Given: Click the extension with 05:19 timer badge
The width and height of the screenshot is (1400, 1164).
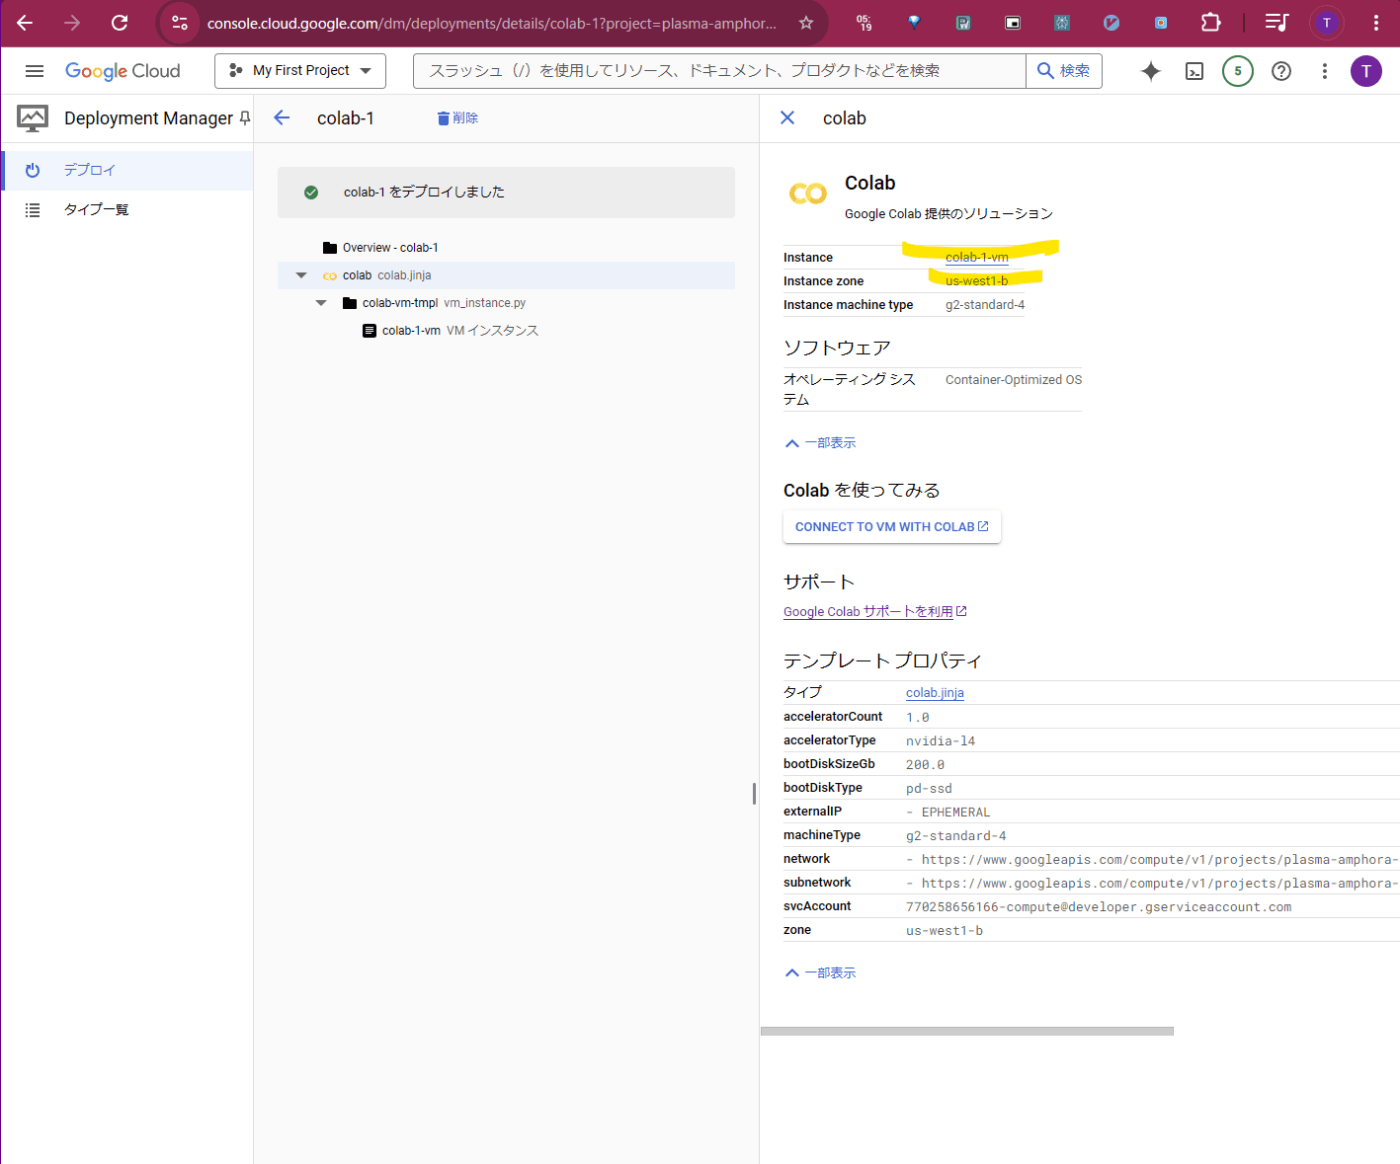Looking at the screenshot, I should [864, 22].
